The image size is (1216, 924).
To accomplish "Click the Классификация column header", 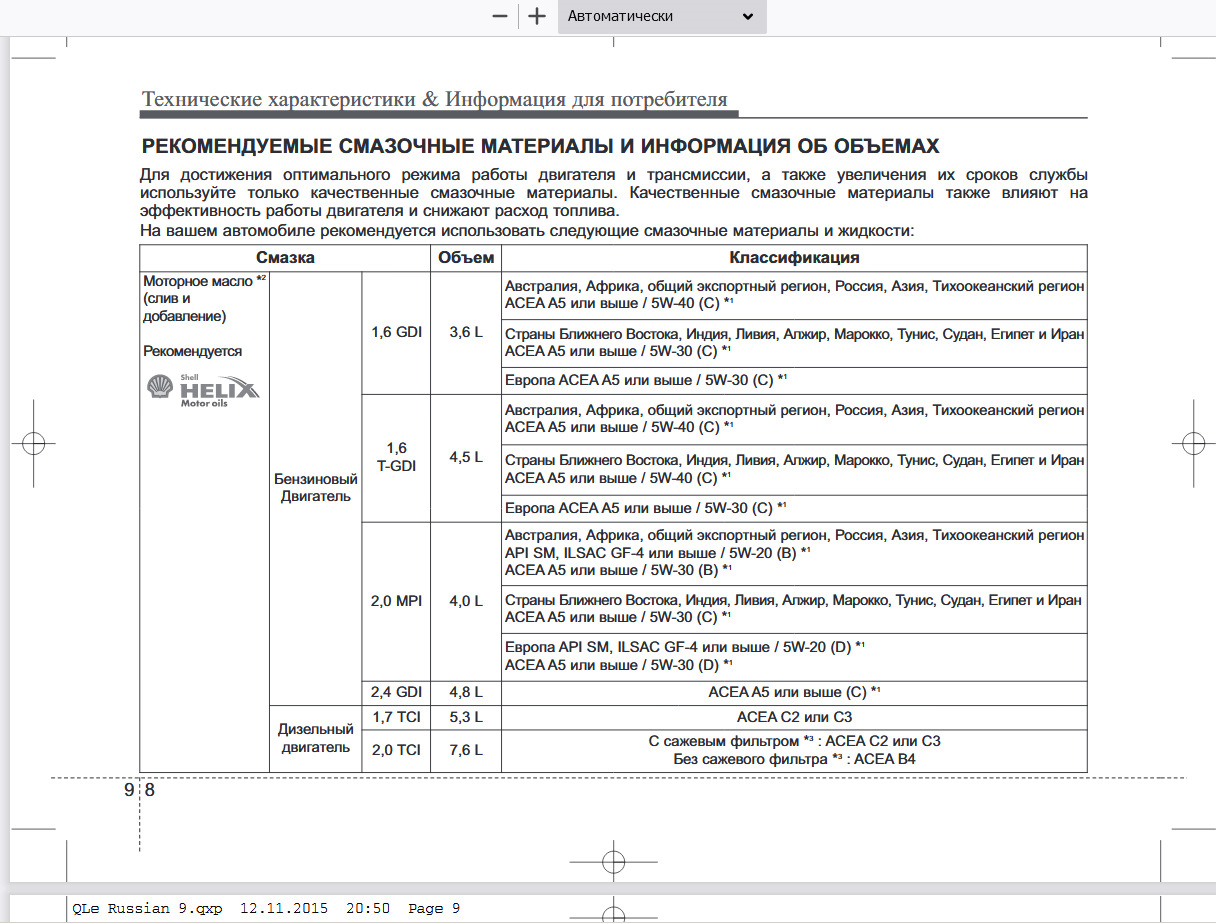I will [794, 258].
